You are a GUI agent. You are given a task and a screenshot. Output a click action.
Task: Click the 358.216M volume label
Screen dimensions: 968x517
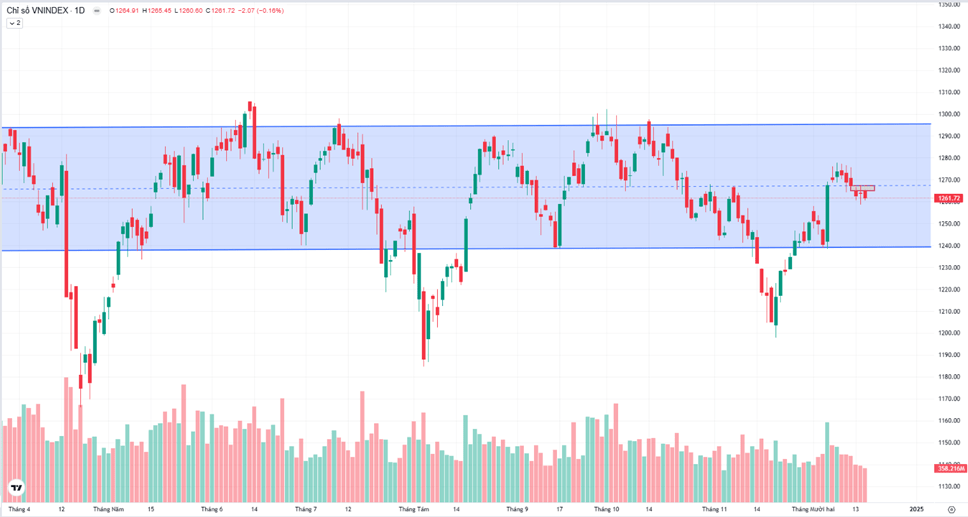pyautogui.click(x=949, y=468)
